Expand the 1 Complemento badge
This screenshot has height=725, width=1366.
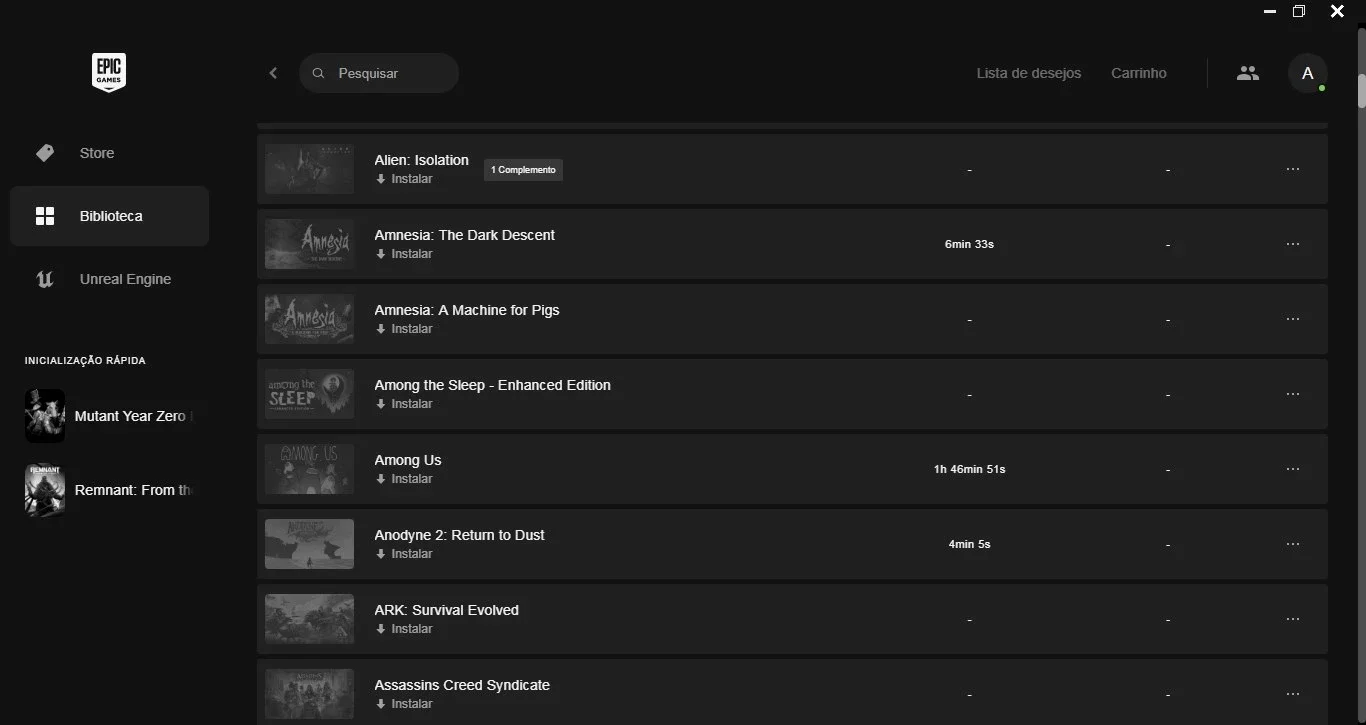[523, 170]
